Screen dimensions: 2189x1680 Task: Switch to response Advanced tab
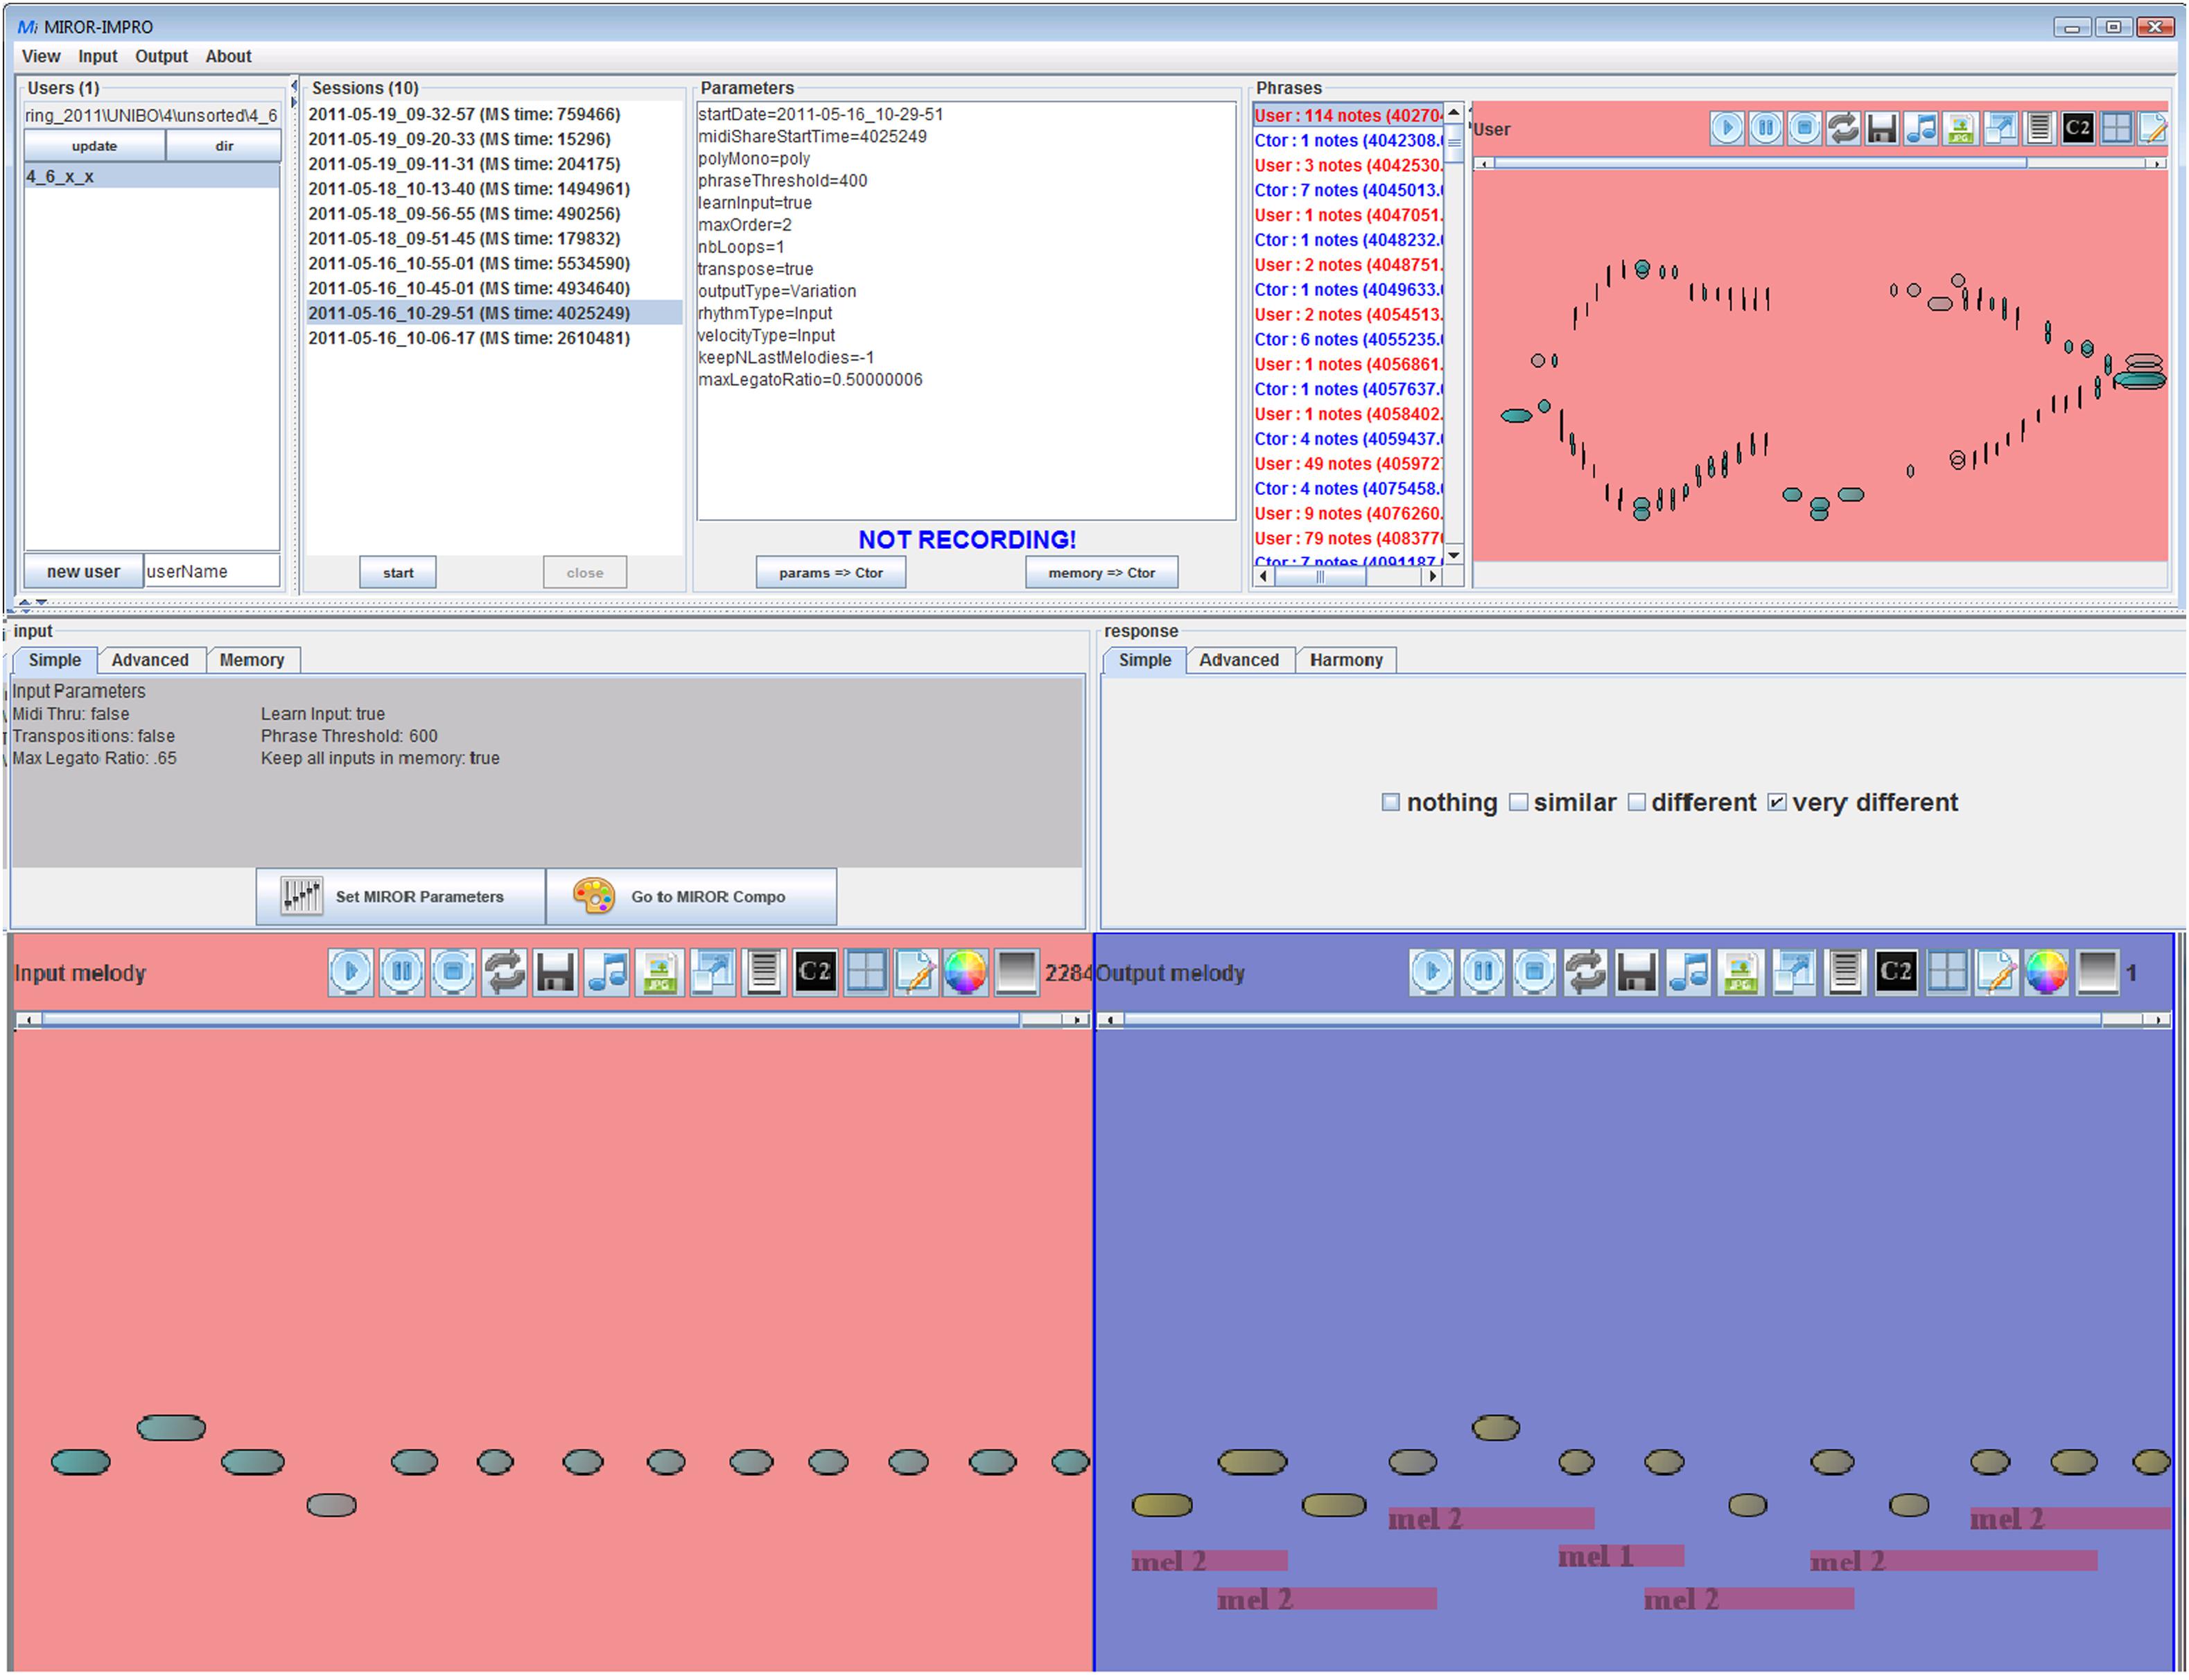tap(1239, 660)
